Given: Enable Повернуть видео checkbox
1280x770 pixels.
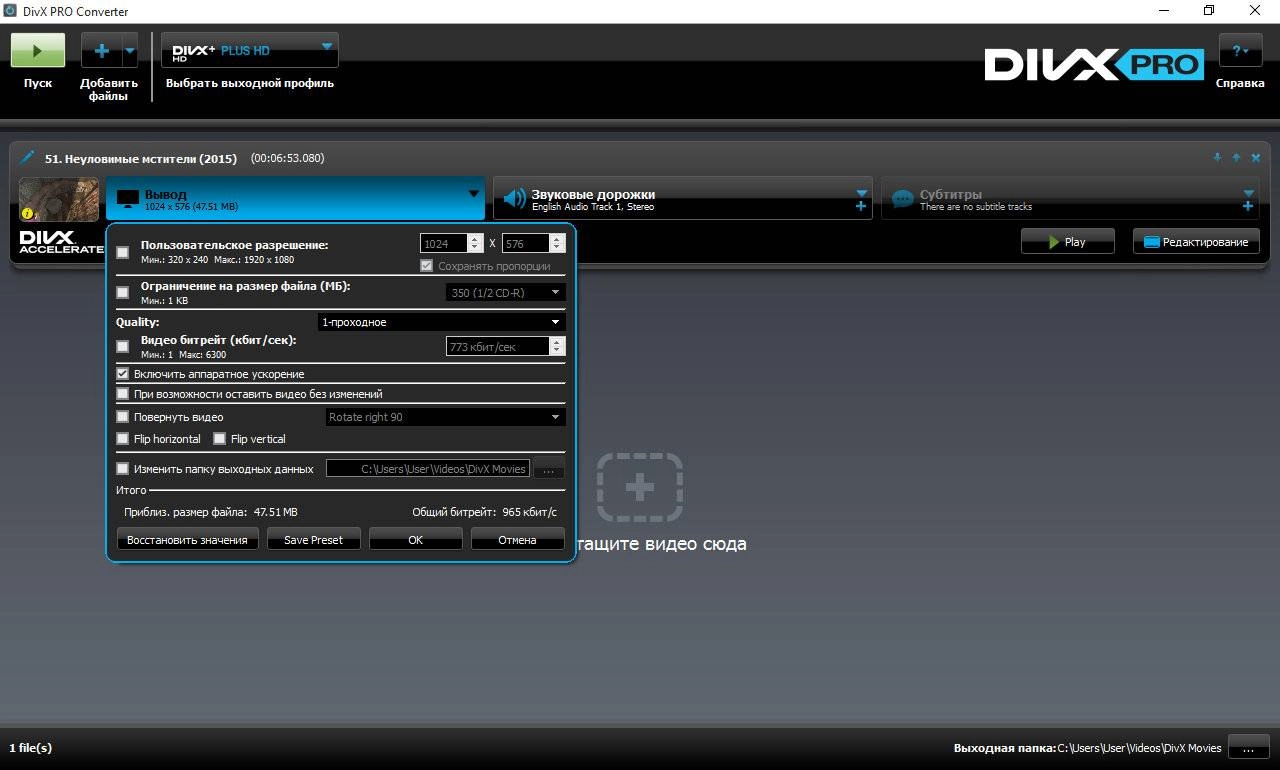Looking at the screenshot, I should coord(123,417).
